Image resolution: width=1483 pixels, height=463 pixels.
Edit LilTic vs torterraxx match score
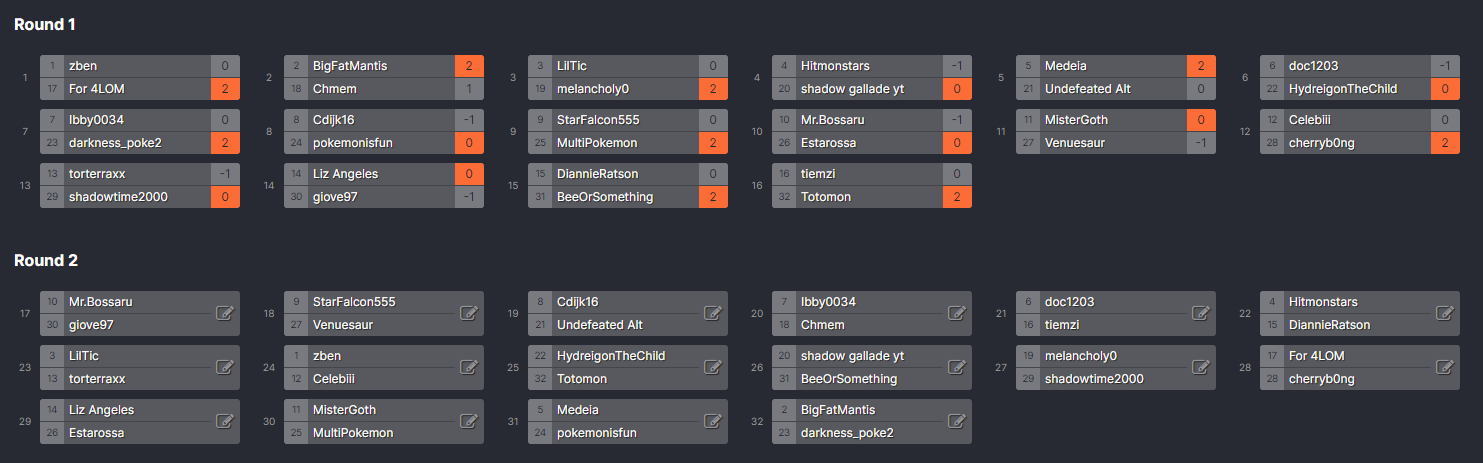coord(225,367)
